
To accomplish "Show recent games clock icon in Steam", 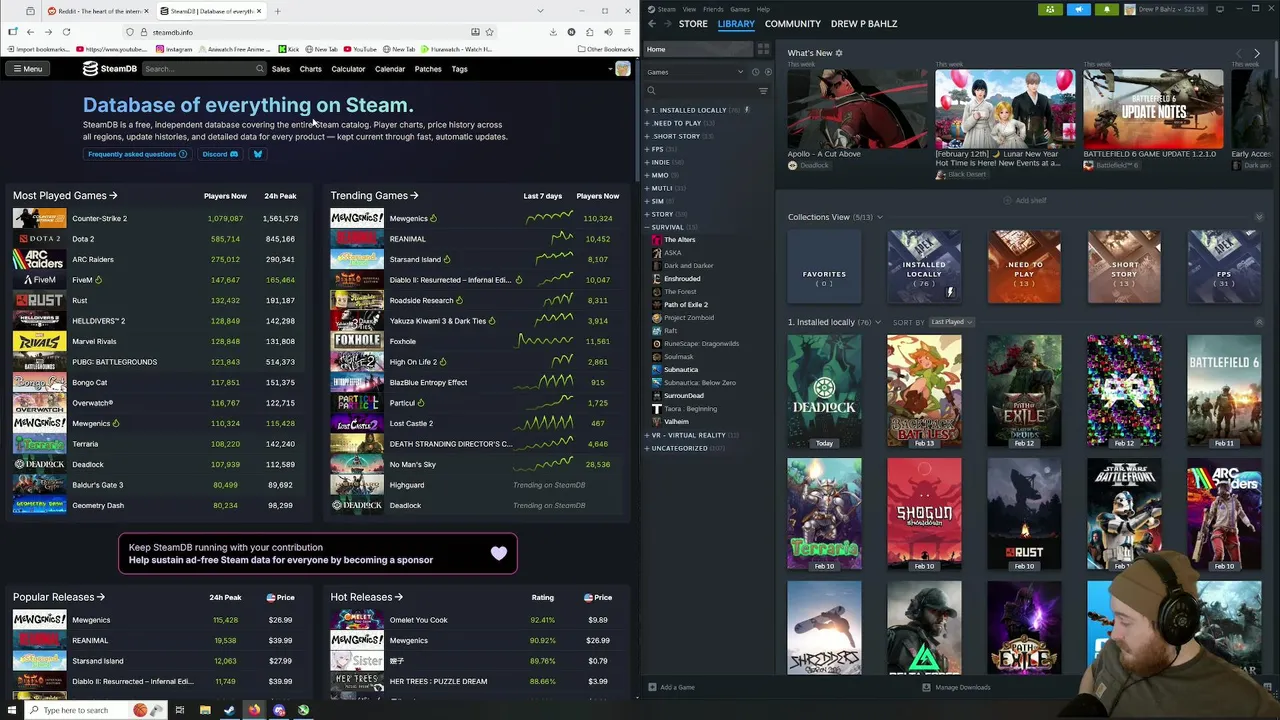I will (755, 72).
